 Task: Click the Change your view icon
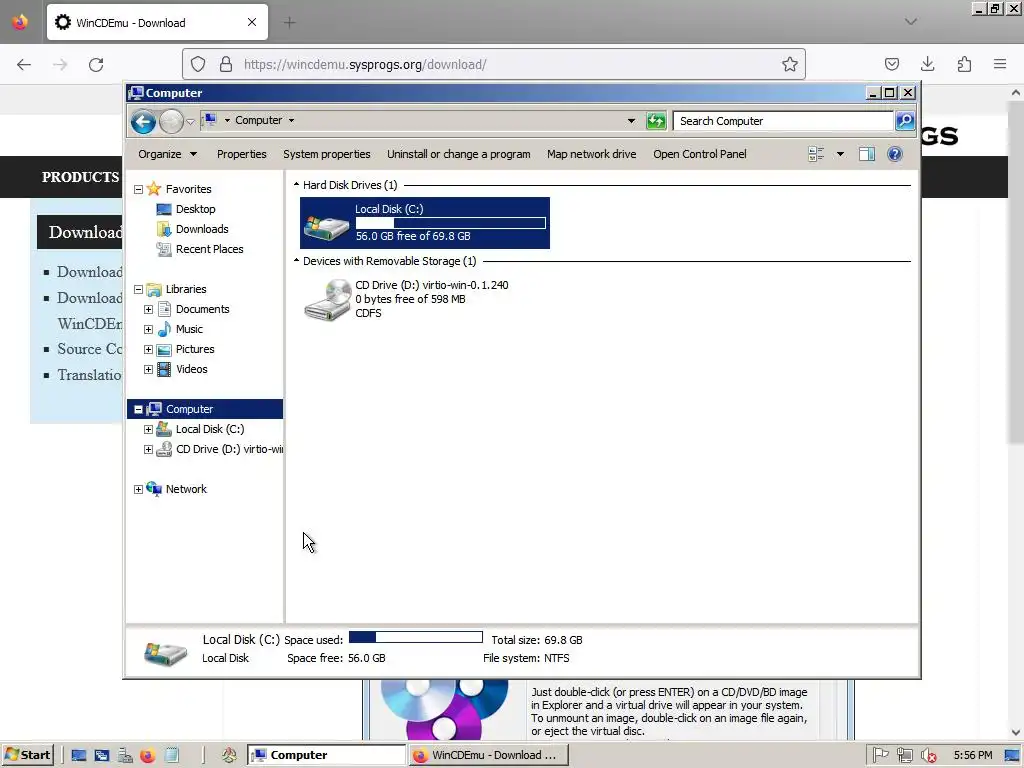(x=816, y=154)
